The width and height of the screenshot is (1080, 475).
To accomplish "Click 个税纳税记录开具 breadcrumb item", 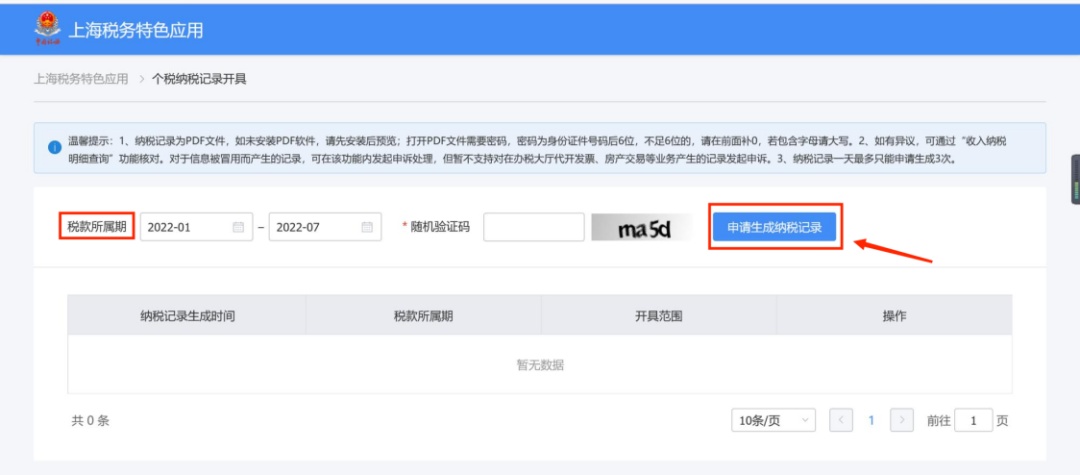I will pos(199,79).
